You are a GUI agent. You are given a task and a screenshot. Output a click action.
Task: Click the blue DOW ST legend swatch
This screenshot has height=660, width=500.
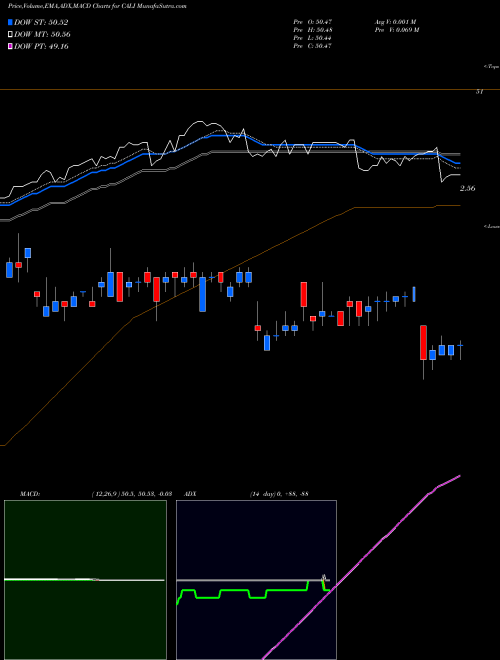pos(10,22)
